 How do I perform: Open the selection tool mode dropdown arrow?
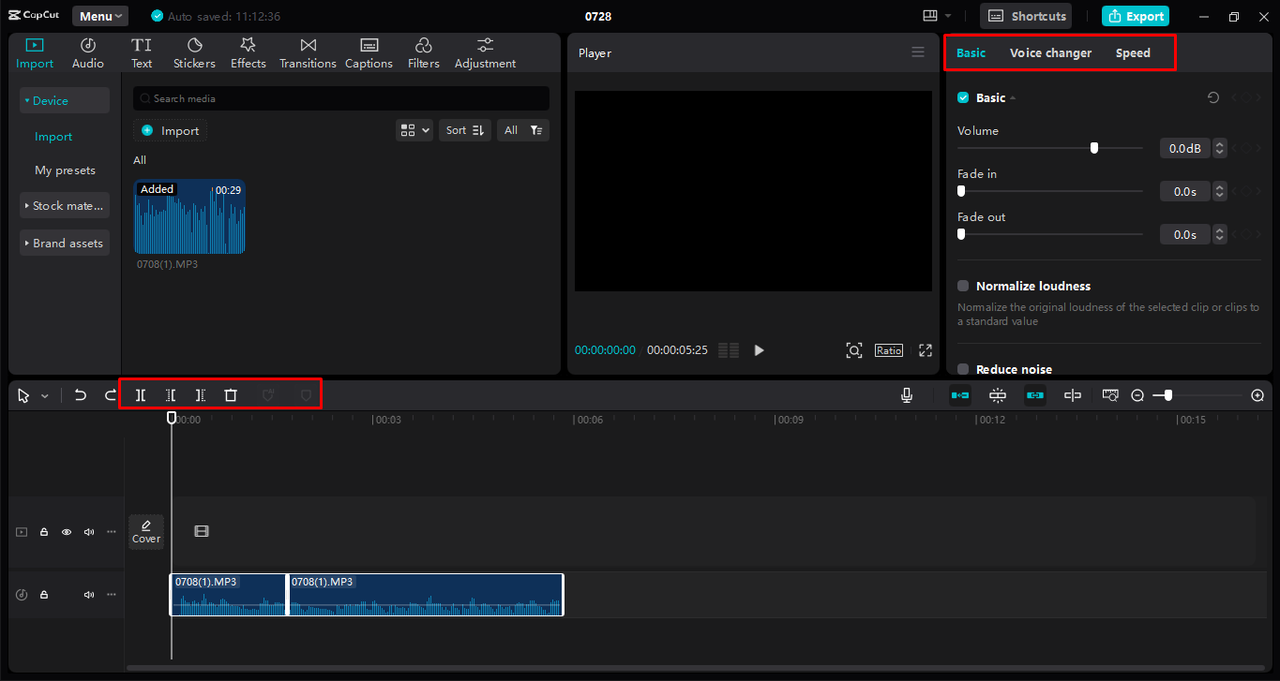tap(44, 396)
